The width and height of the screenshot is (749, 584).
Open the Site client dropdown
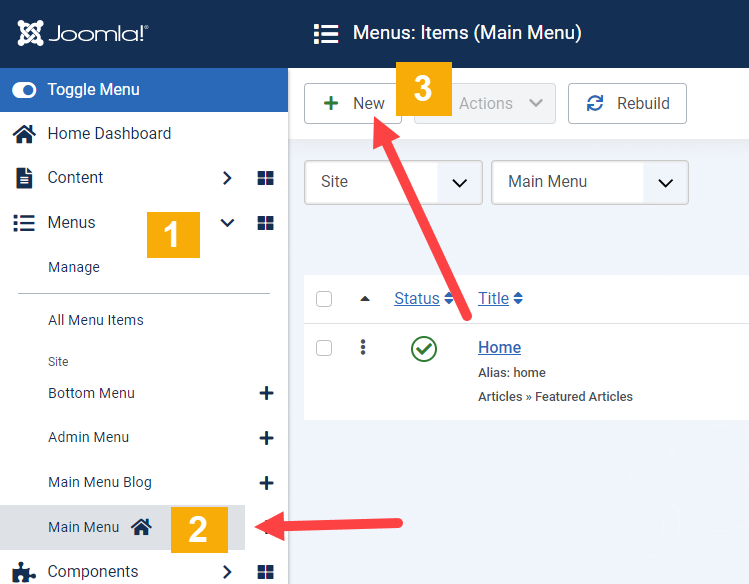point(393,182)
